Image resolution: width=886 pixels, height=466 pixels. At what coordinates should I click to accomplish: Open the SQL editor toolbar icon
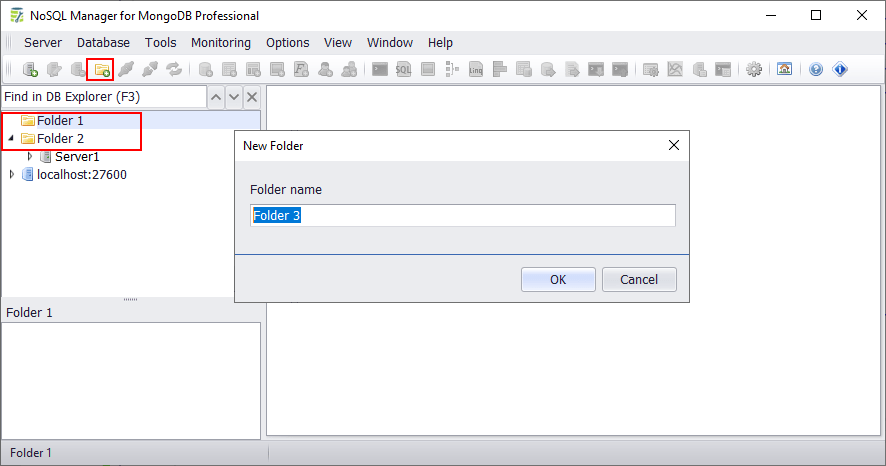(x=403, y=70)
